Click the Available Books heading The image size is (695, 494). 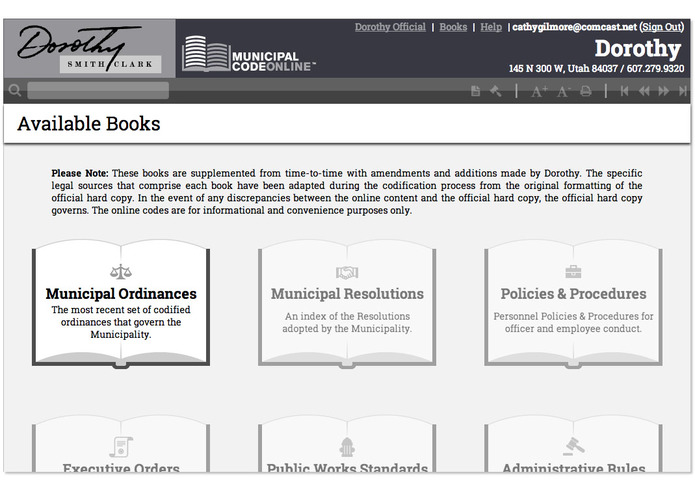click(89, 124)
